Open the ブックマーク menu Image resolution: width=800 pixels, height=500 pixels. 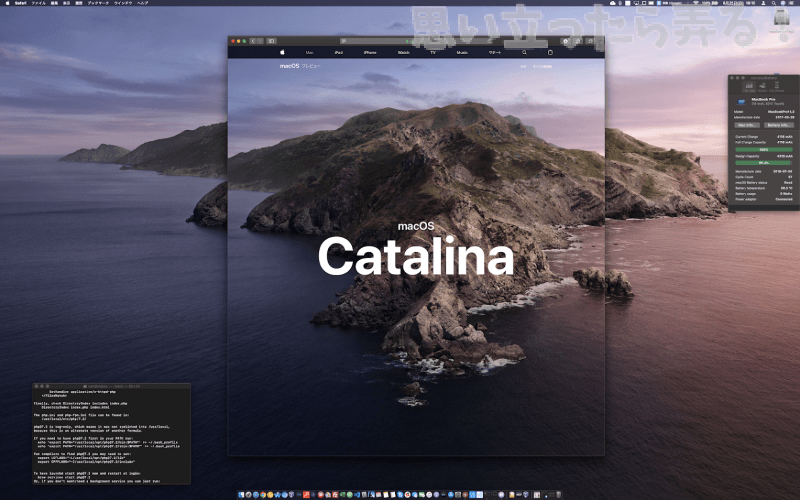tap(98, 3)
